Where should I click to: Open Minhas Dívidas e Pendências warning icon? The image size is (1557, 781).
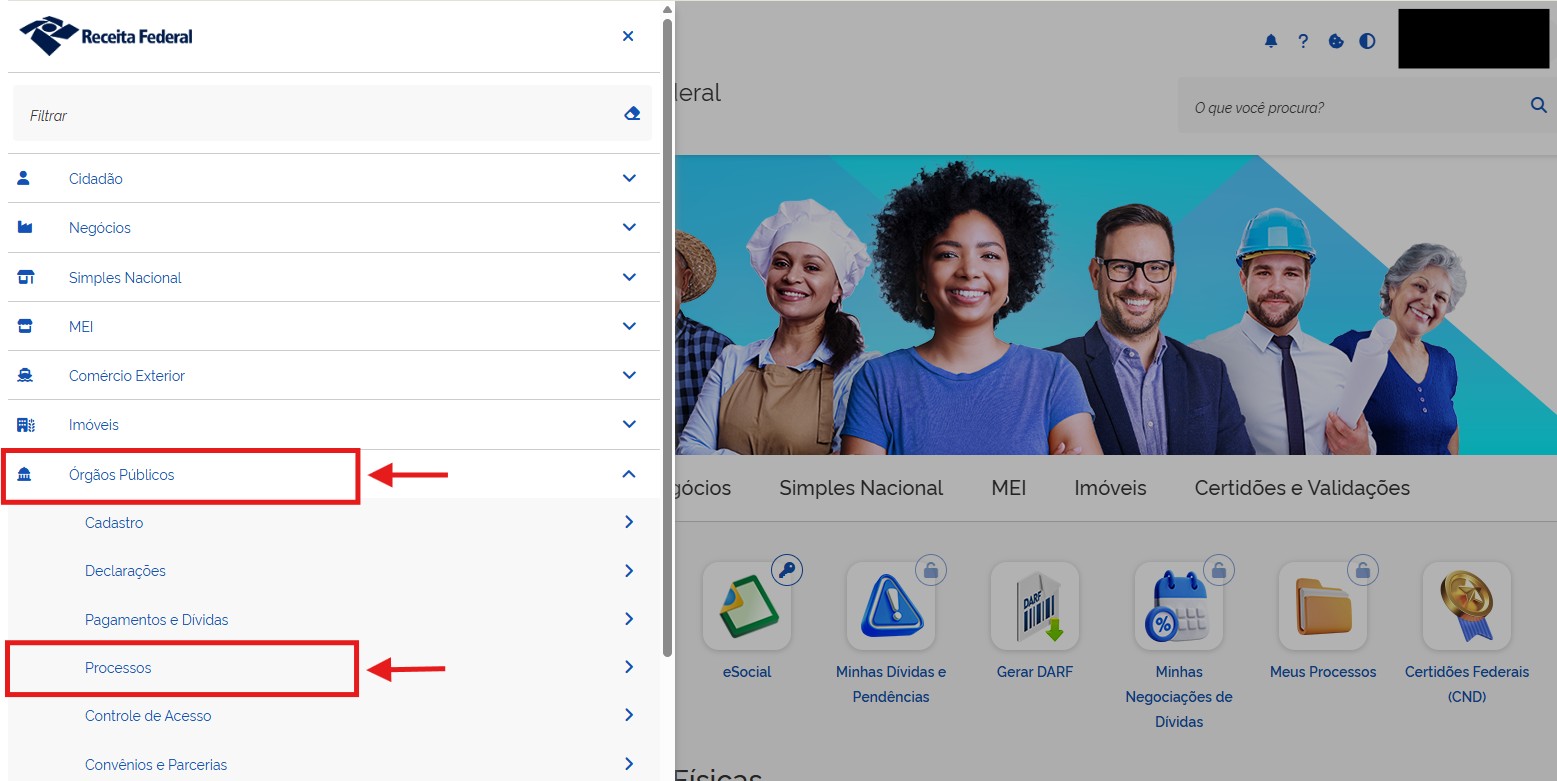[890, 606]
